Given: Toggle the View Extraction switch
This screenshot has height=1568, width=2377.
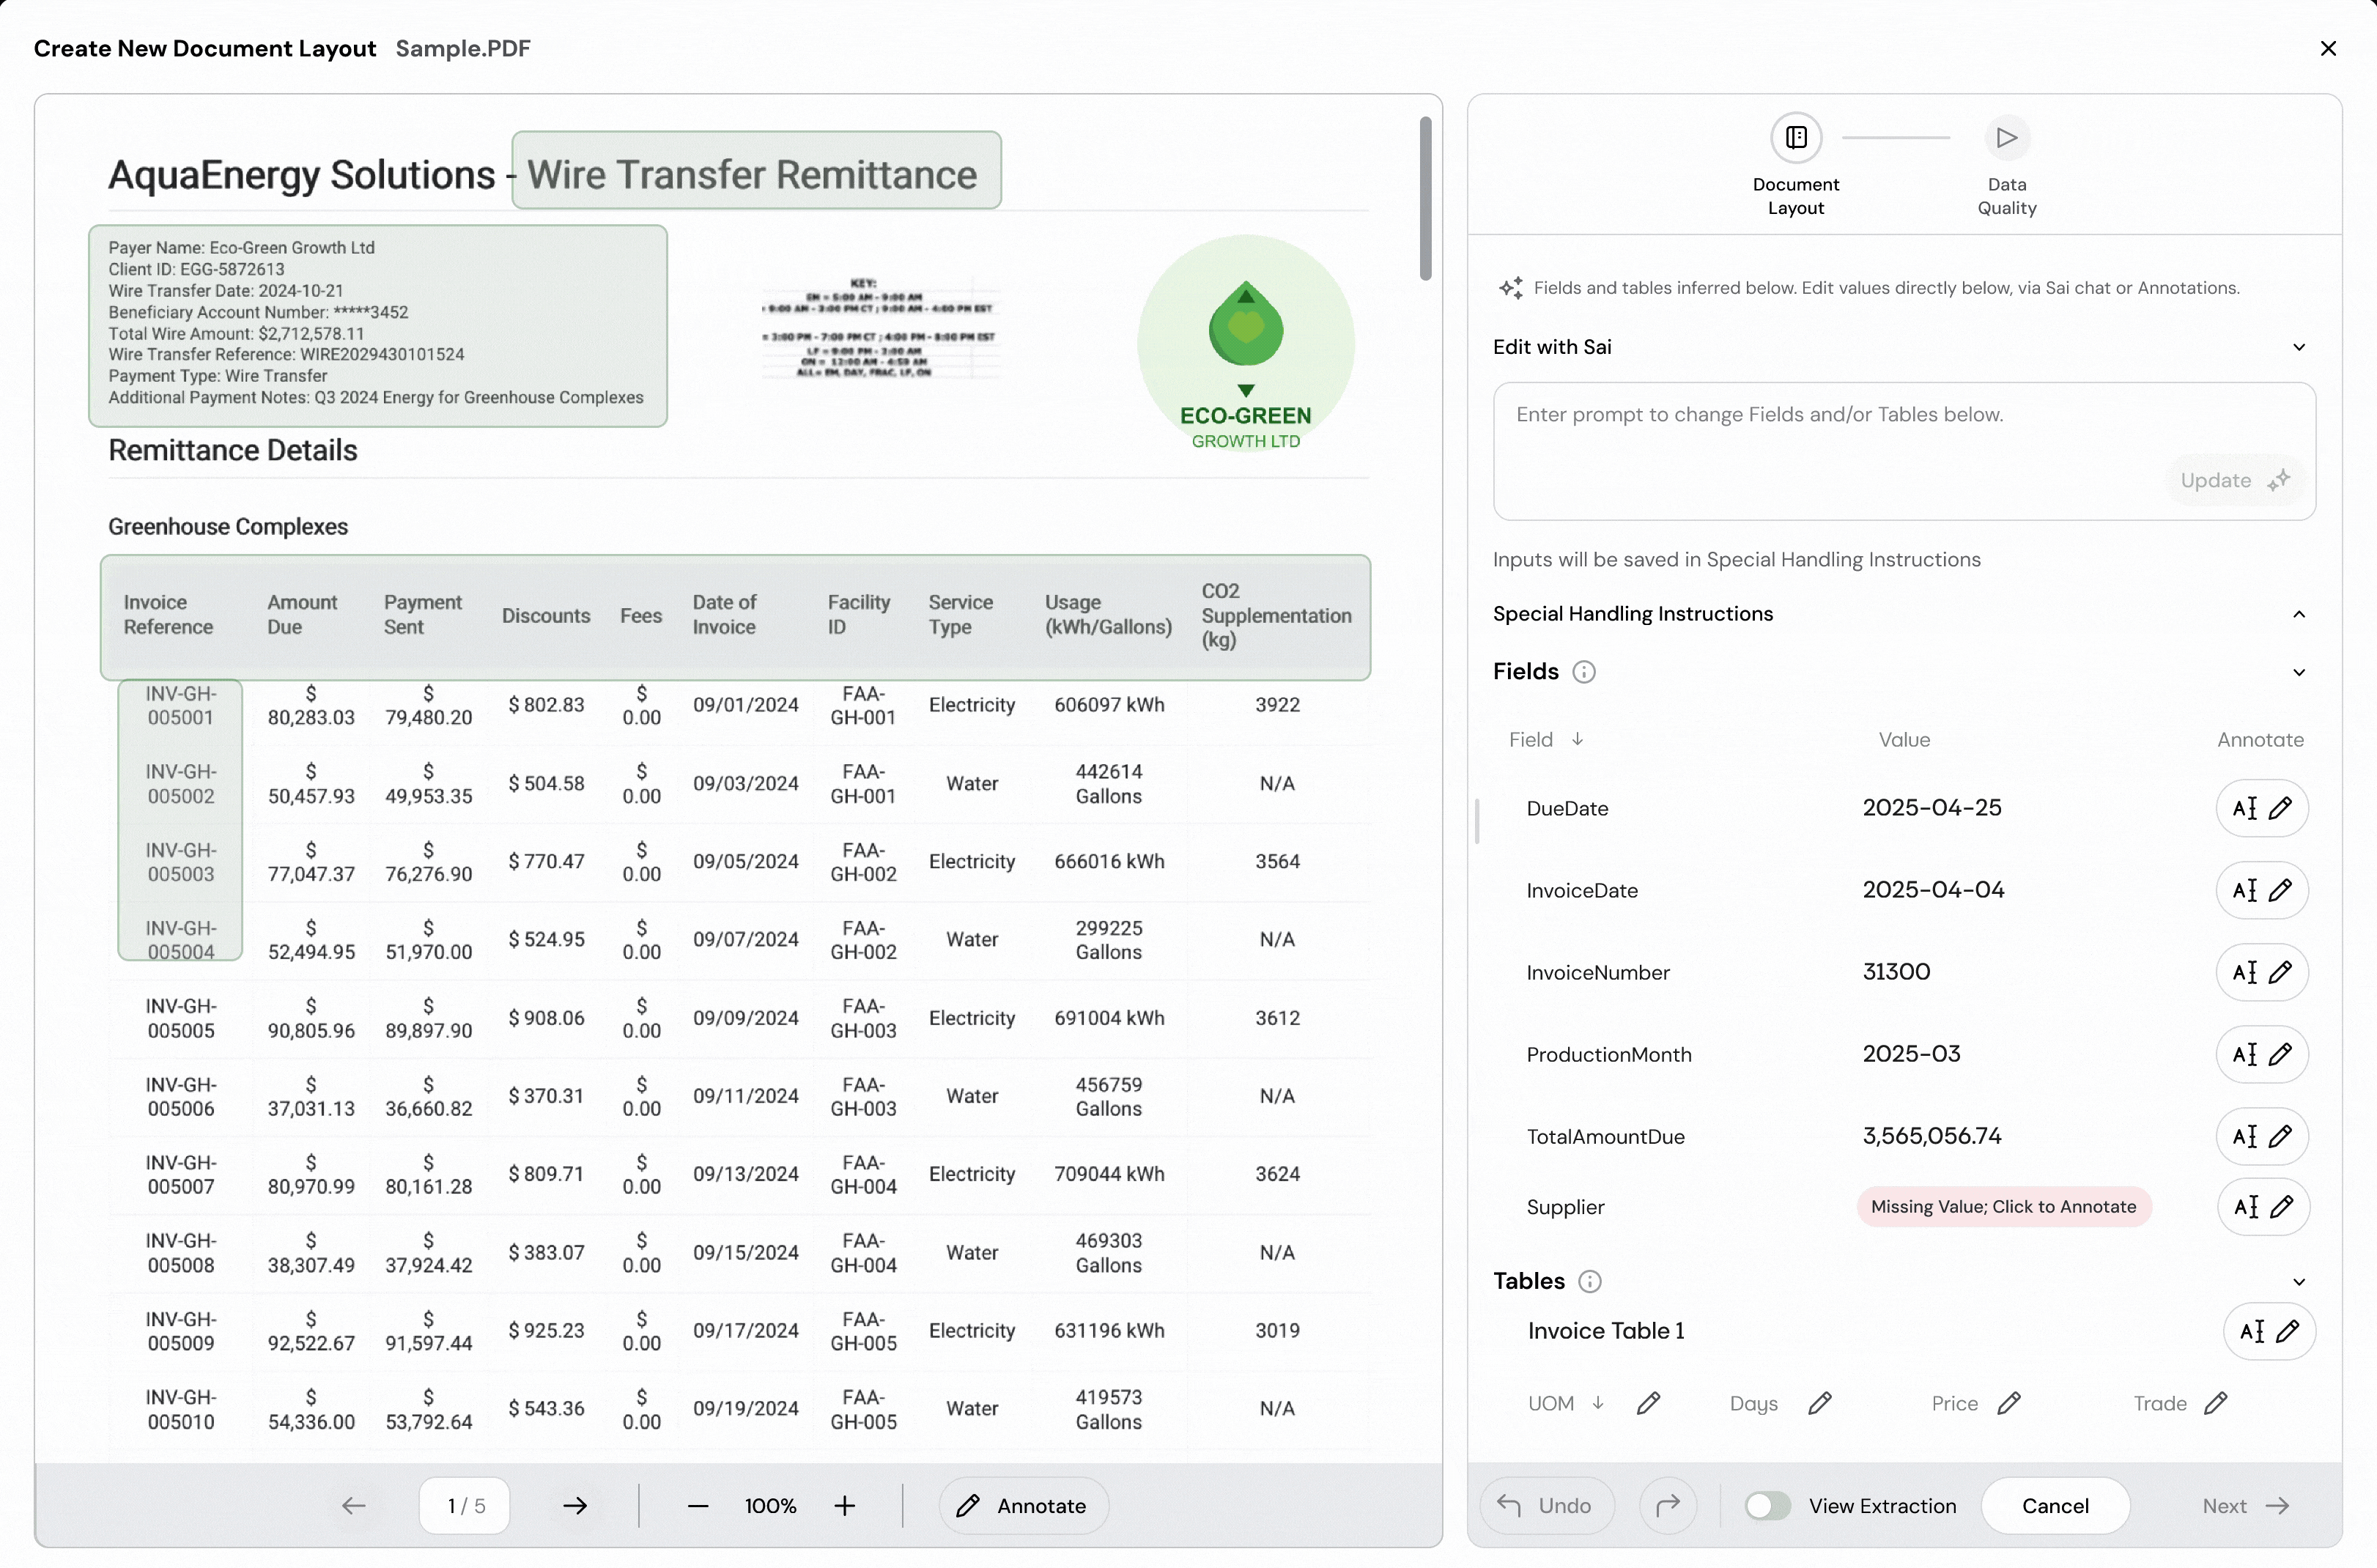Looking at the screenshot, I should (x=1767, y=1506).
